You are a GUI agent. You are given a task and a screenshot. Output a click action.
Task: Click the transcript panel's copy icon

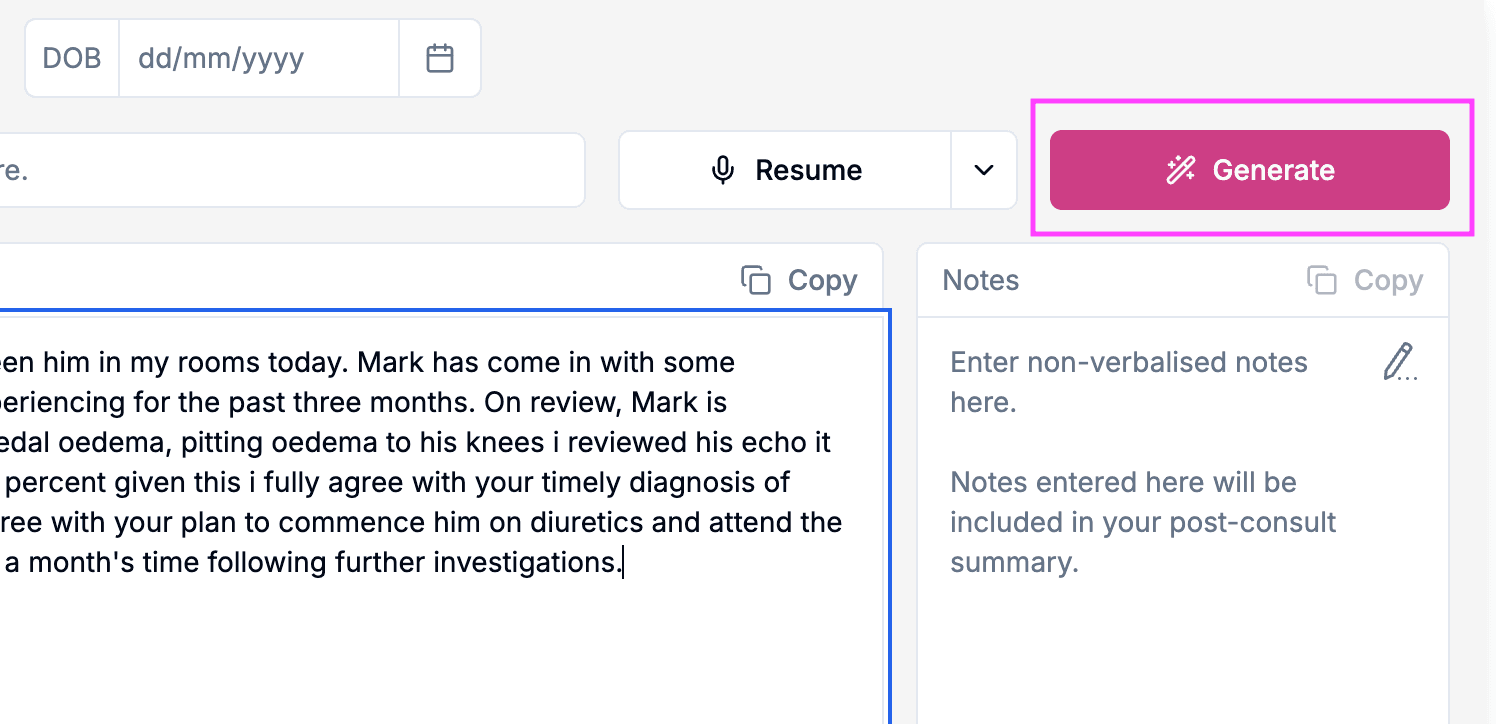[756, 280]
